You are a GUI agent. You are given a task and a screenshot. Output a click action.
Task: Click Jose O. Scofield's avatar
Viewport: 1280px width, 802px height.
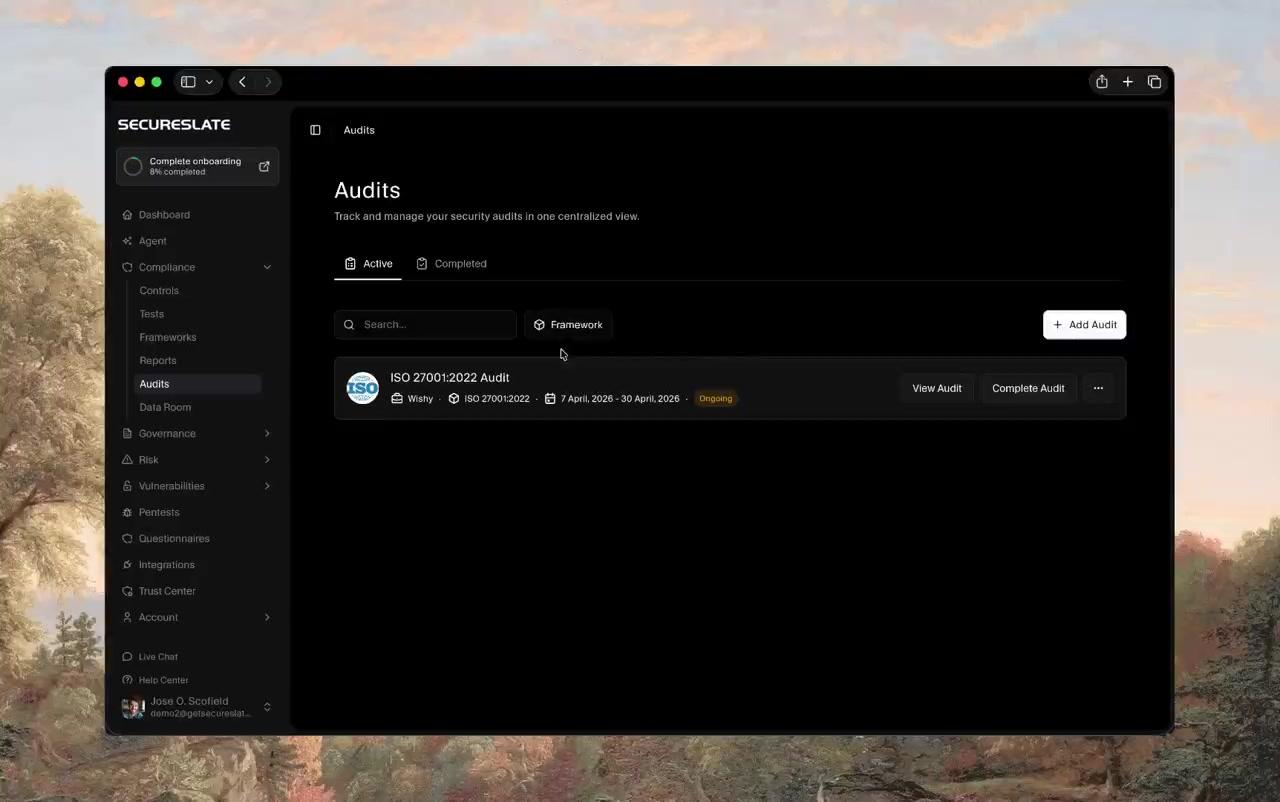[x=133, y=707]
